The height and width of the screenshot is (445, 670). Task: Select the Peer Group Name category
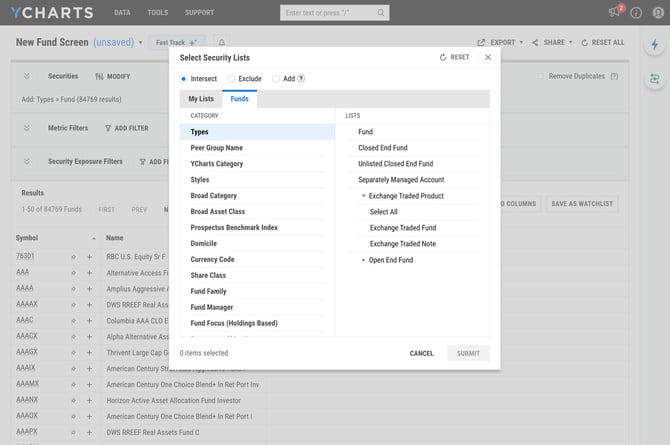point(257,148)
